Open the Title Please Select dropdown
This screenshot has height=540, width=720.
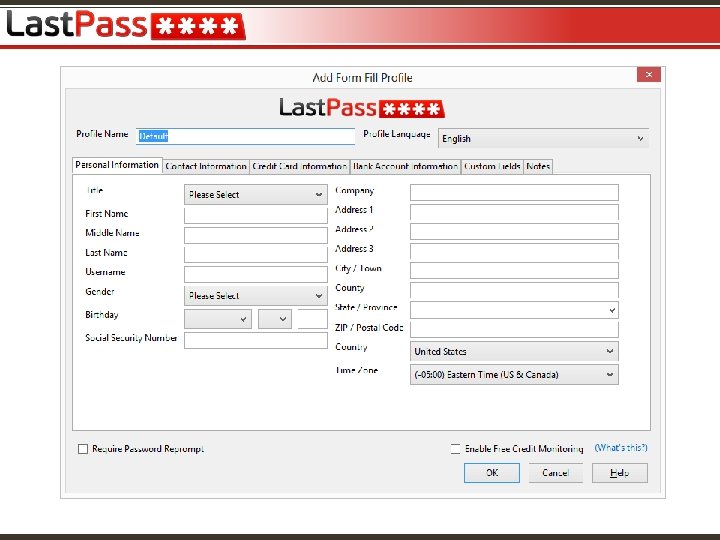pos(255,195)
